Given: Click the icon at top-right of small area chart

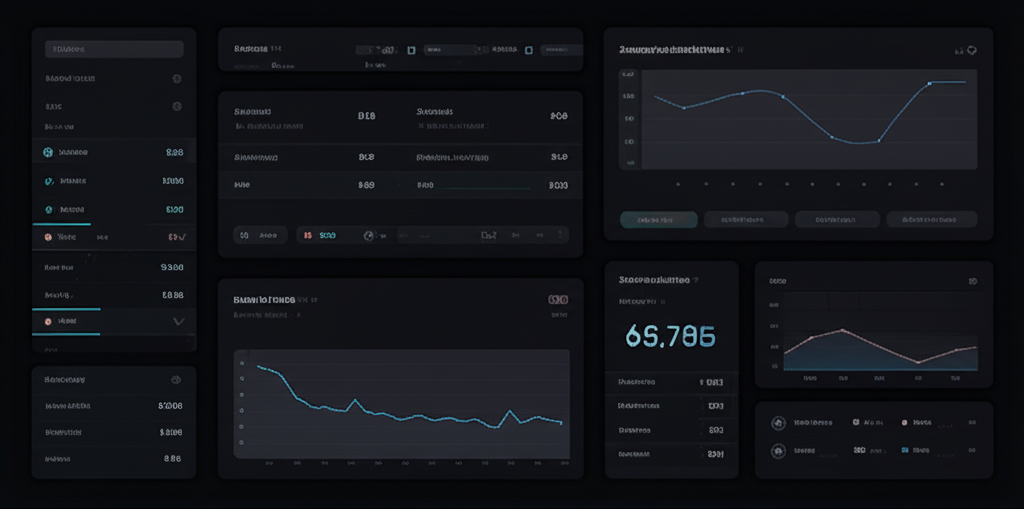Looking at the screenshot, I should pyautogui.click(x=972, y=282).
